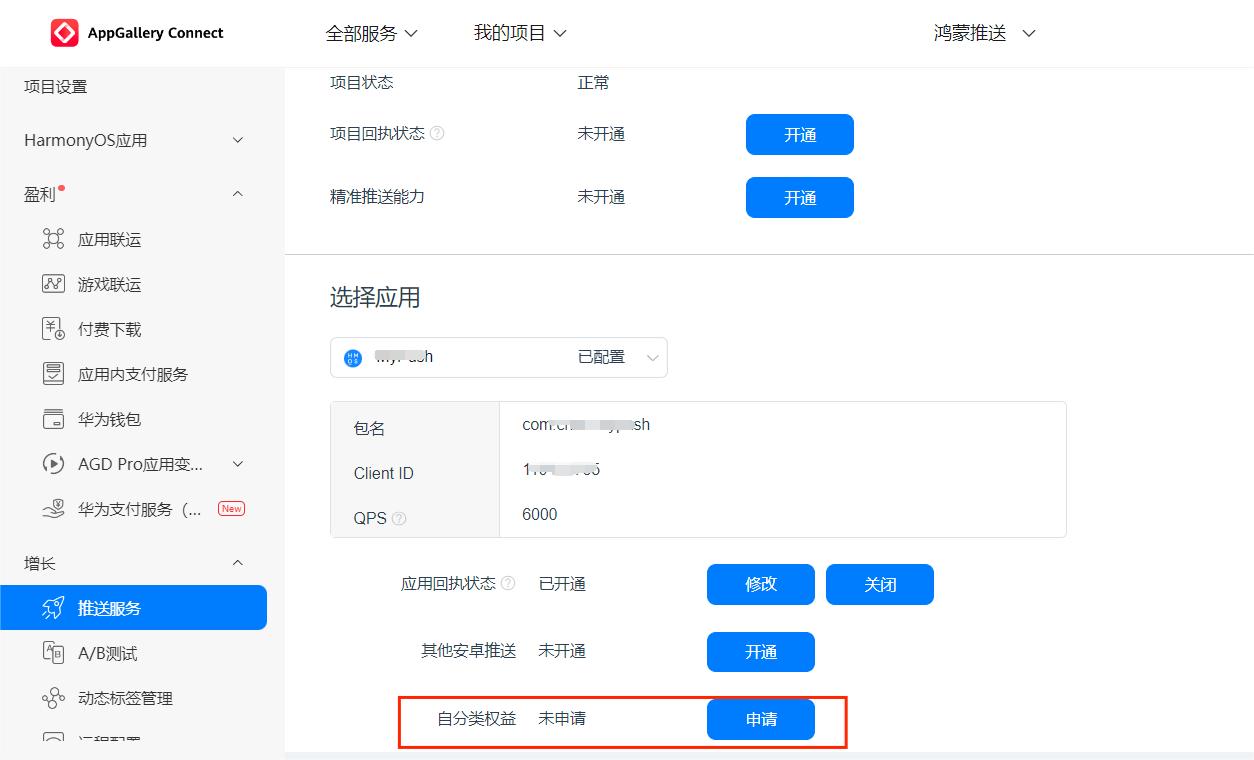Collapse the 盈利 sidebar section

[238, 194]
